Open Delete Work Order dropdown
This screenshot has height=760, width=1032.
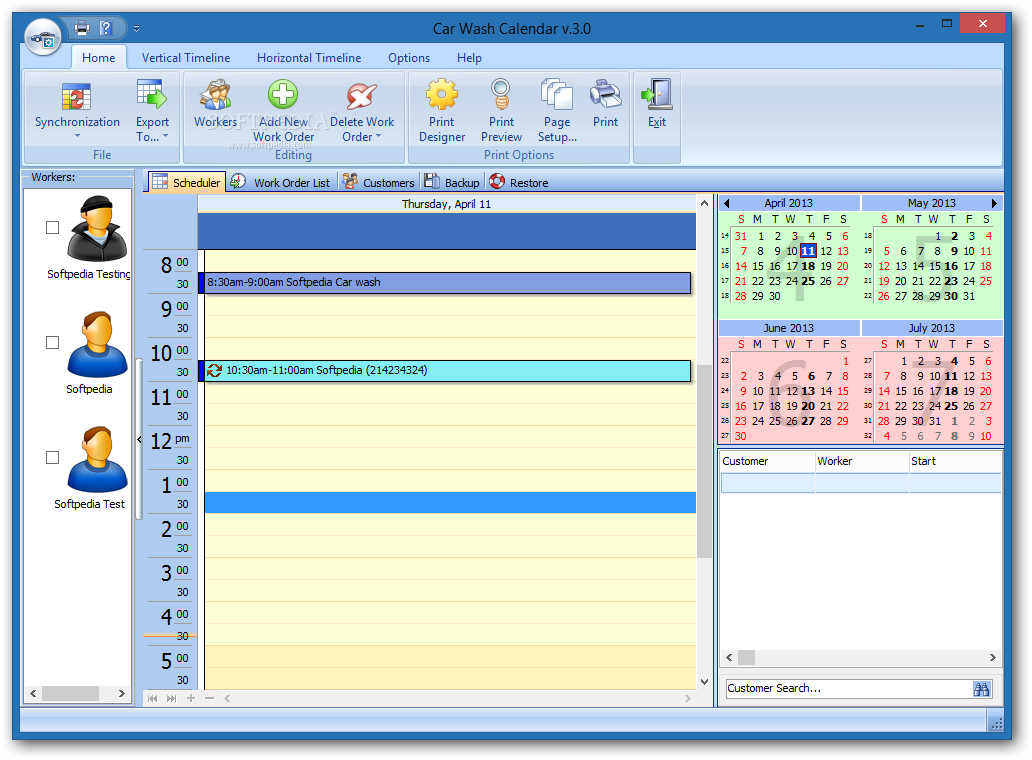(361, 110)
